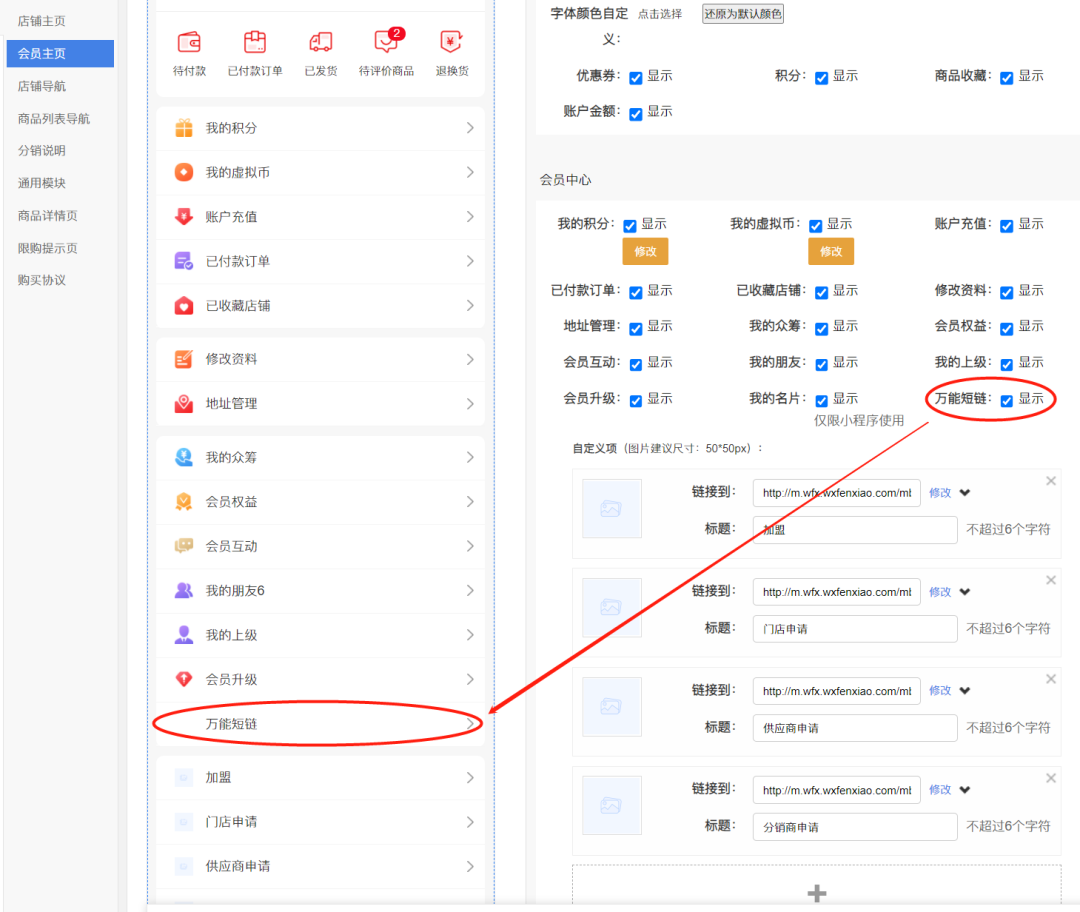Screen dimensions: 1080x912
Task: Click the 地址管理 location icon
Action: coord(184,404)
